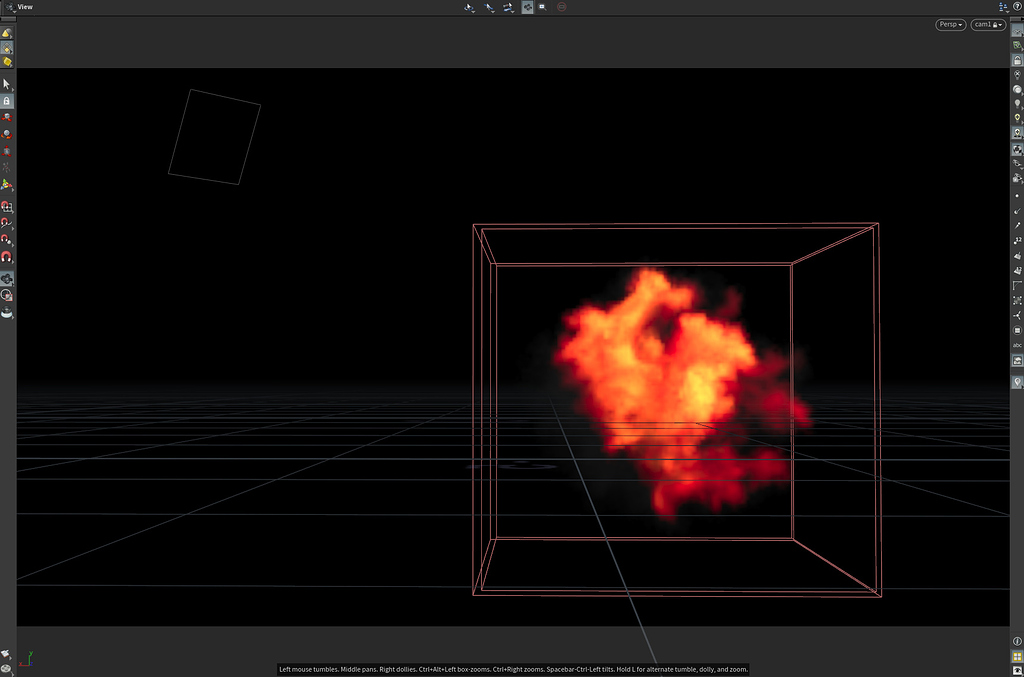Screen dimensions: 1024x677
Task: Pick the Scale tool below the Rotate tool
Action: (6, 150)
